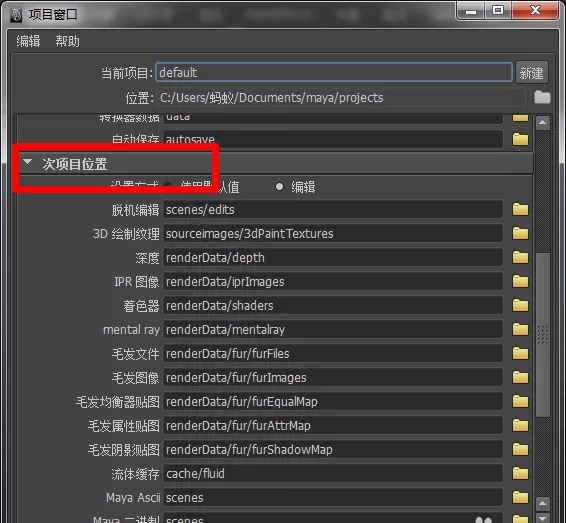The image size is (566, 523).
Task: Click the Maya Ascii scenes field
Action: [x=333, y=498]
